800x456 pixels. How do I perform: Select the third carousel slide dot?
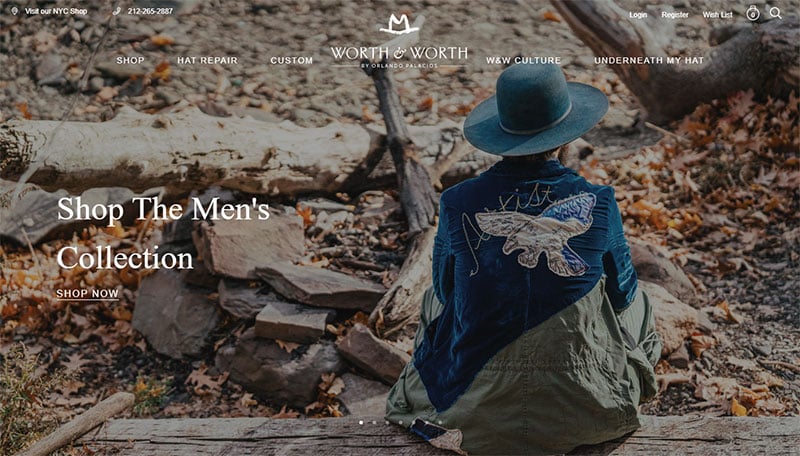coord(387,422)
